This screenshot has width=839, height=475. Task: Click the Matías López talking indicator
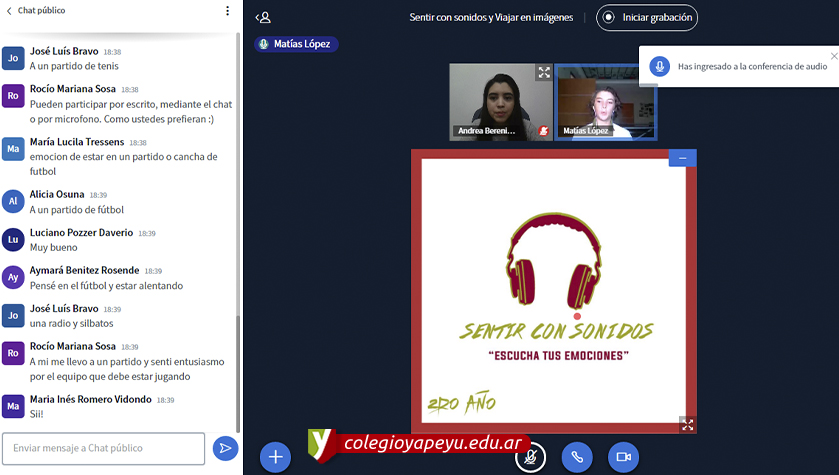pos(297,44)
